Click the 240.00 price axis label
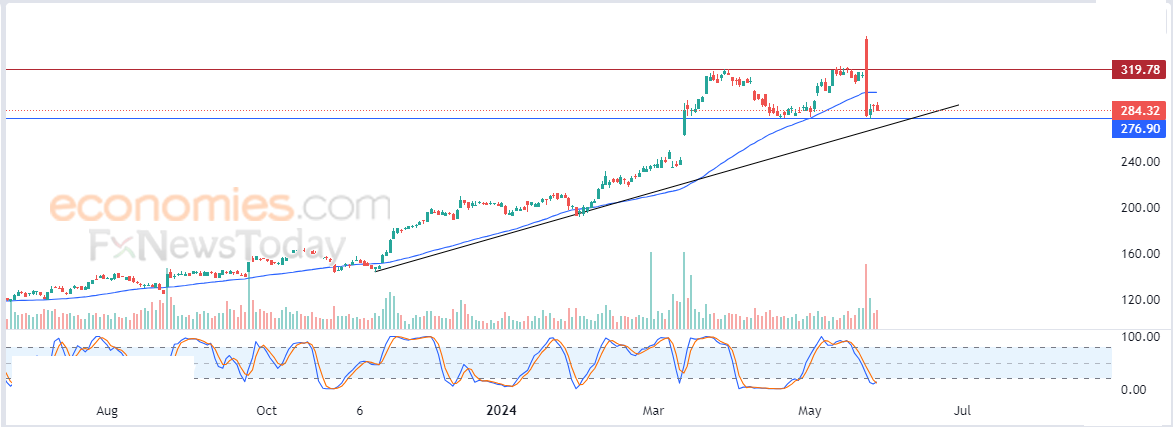Viewport: 1173px width, 427px height. pos(1140,162)
